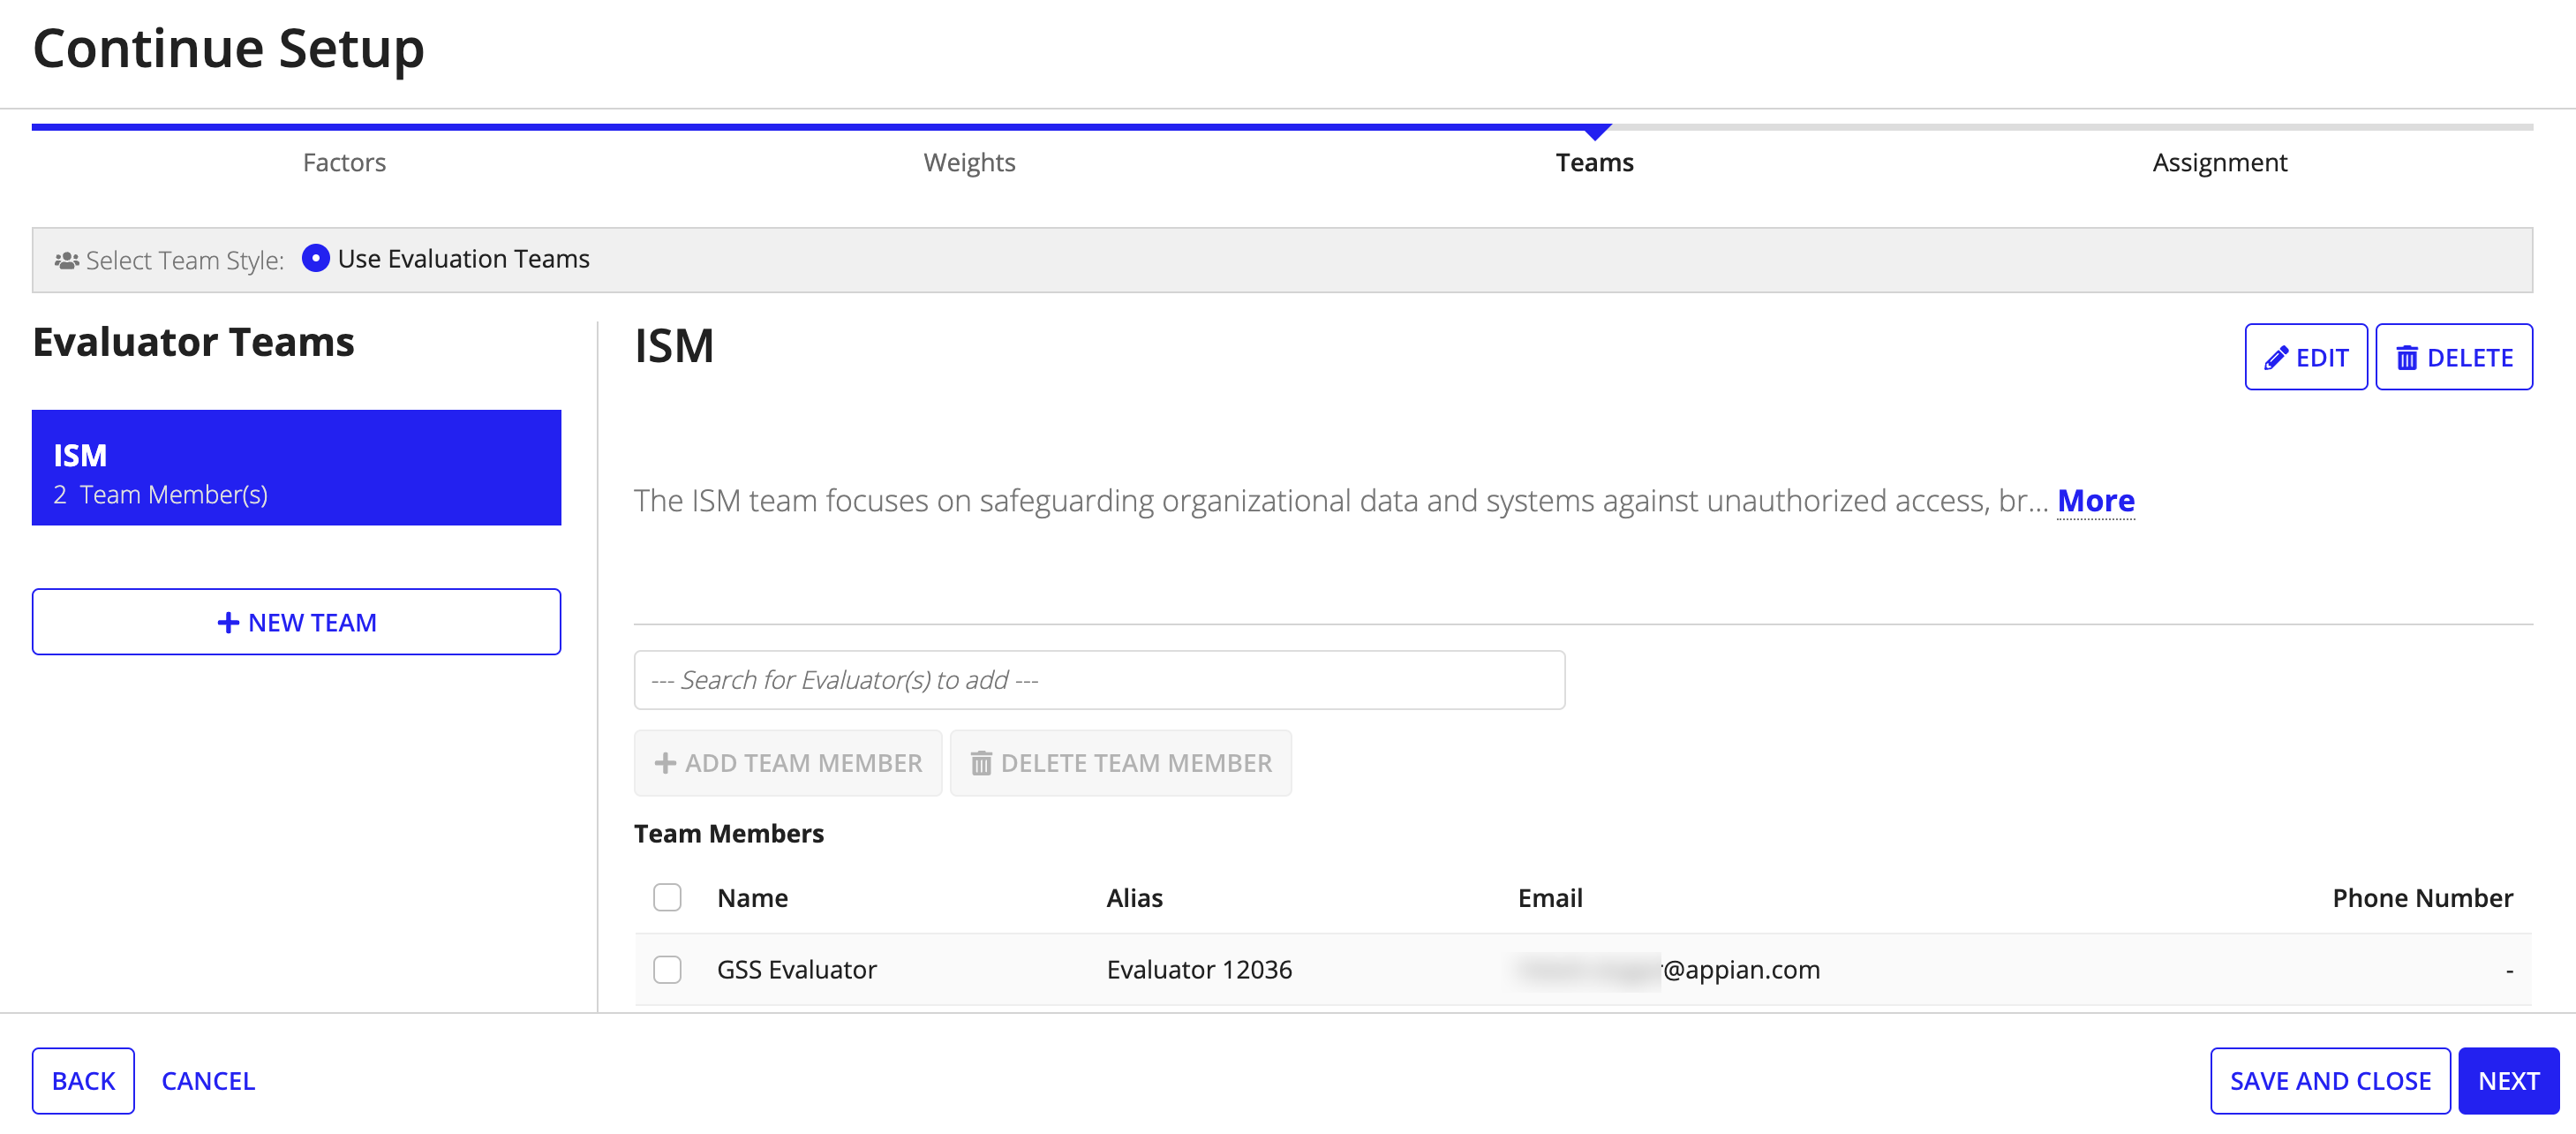This screenshot has width=2576, height=1134.
Task: Click DELETE for the ISM team
Action: (x=2454, y=357)
